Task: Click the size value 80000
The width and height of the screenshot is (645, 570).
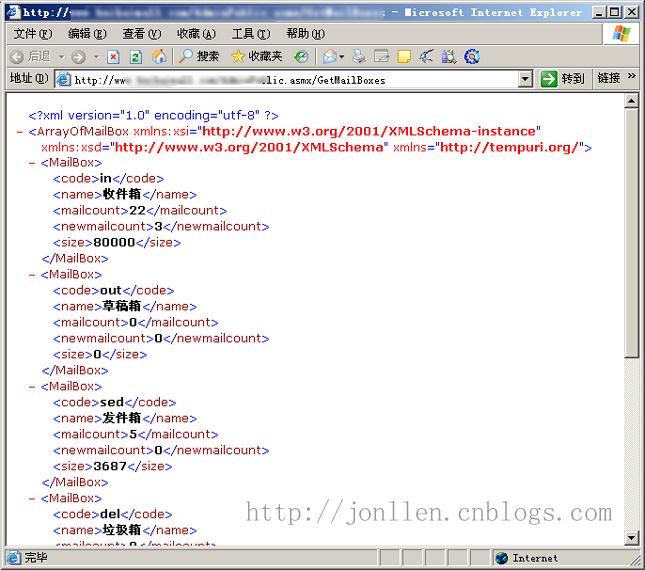Action: coord(114,243)
